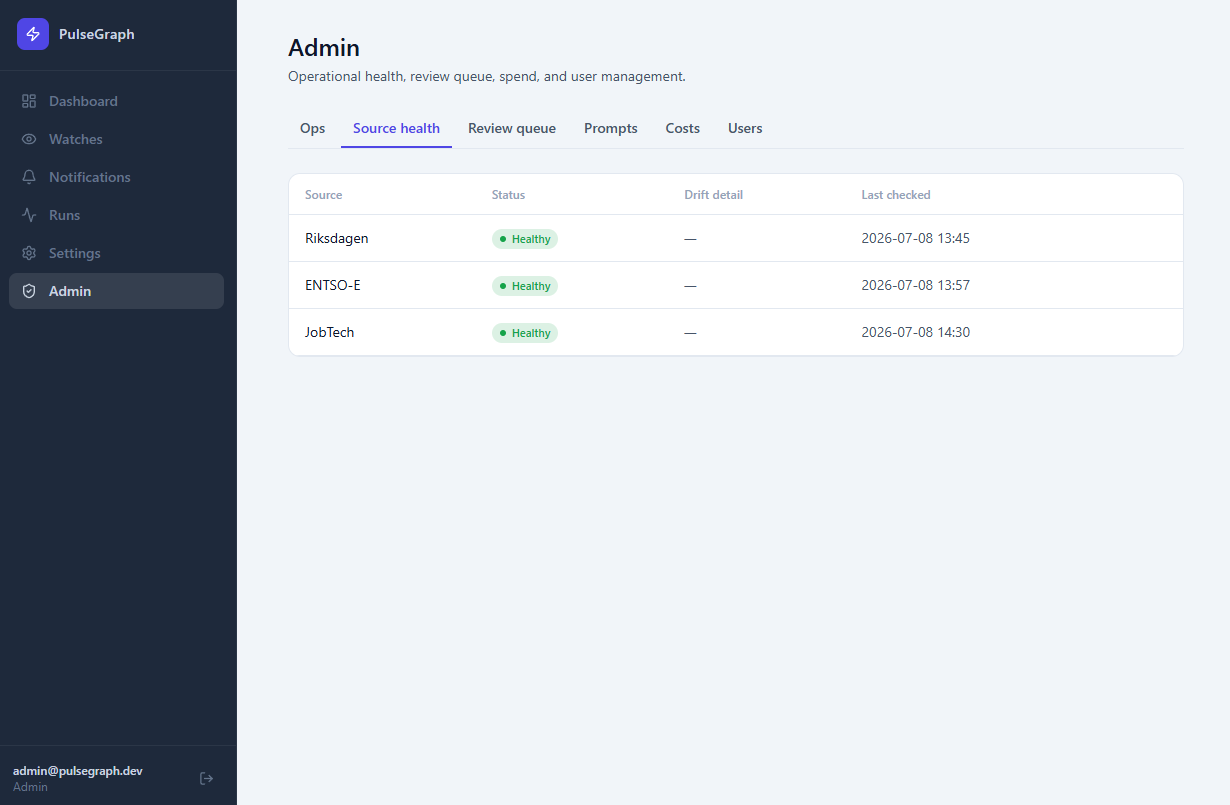The height and width of the screenshot is (805, 1230).
Task: Click drift detail dash for Riksdagen
Action: (690, 238)
